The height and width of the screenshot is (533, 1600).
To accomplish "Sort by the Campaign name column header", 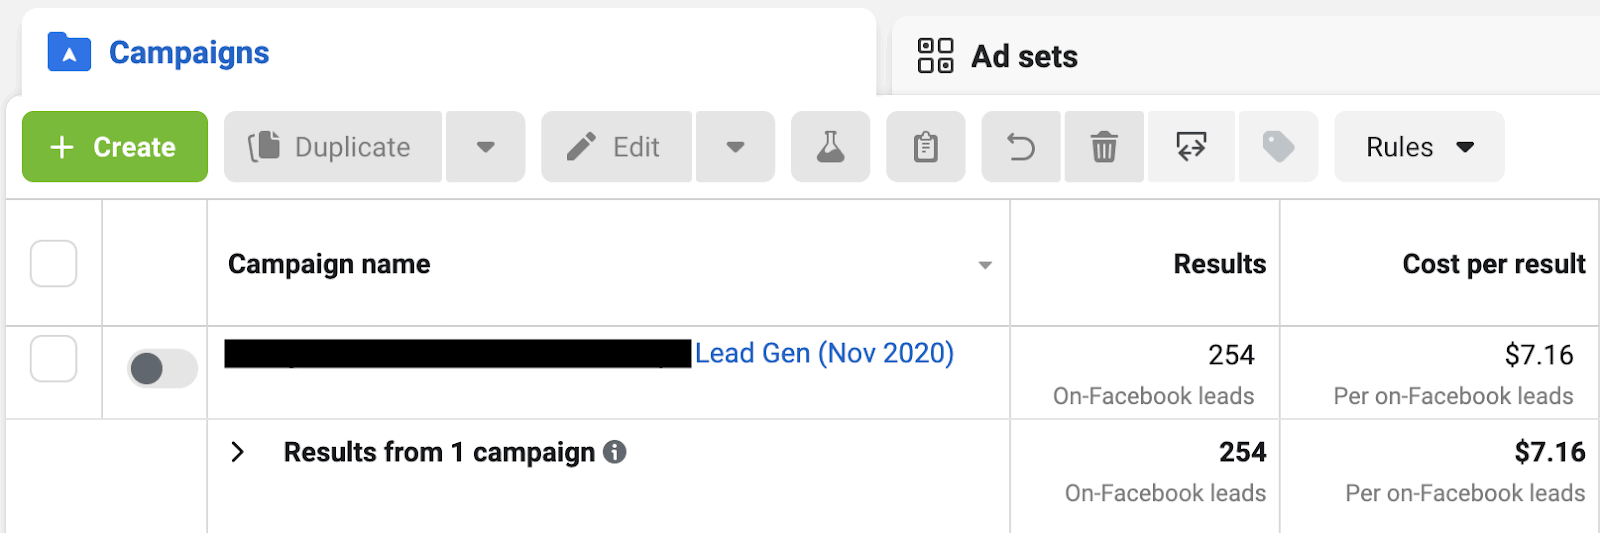I will [x=329, y=264].
